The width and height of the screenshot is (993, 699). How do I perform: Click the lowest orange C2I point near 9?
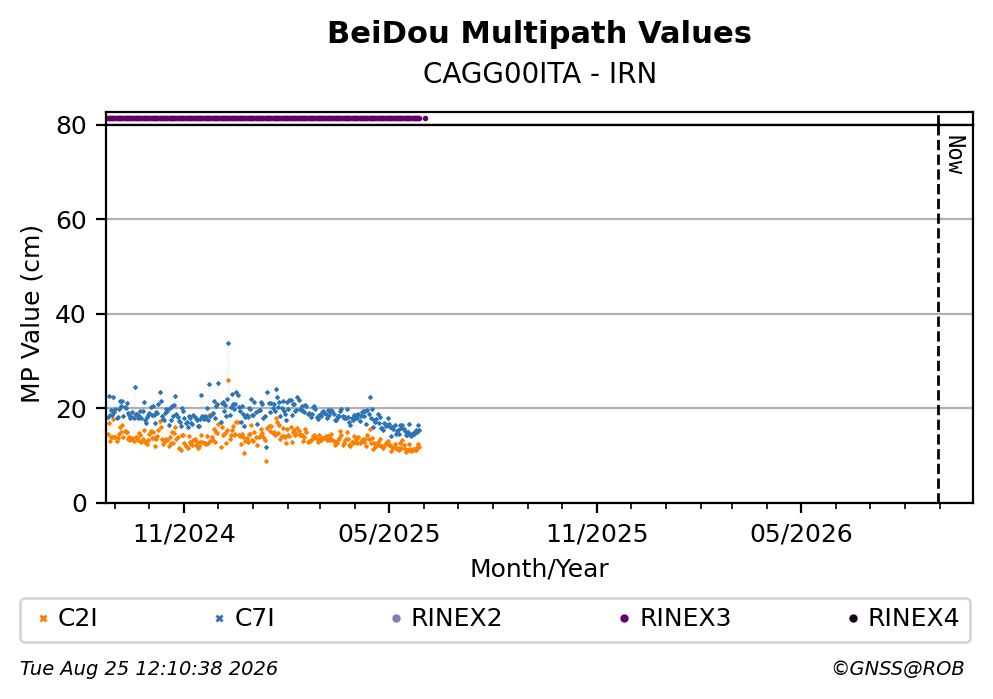point(266,462)
